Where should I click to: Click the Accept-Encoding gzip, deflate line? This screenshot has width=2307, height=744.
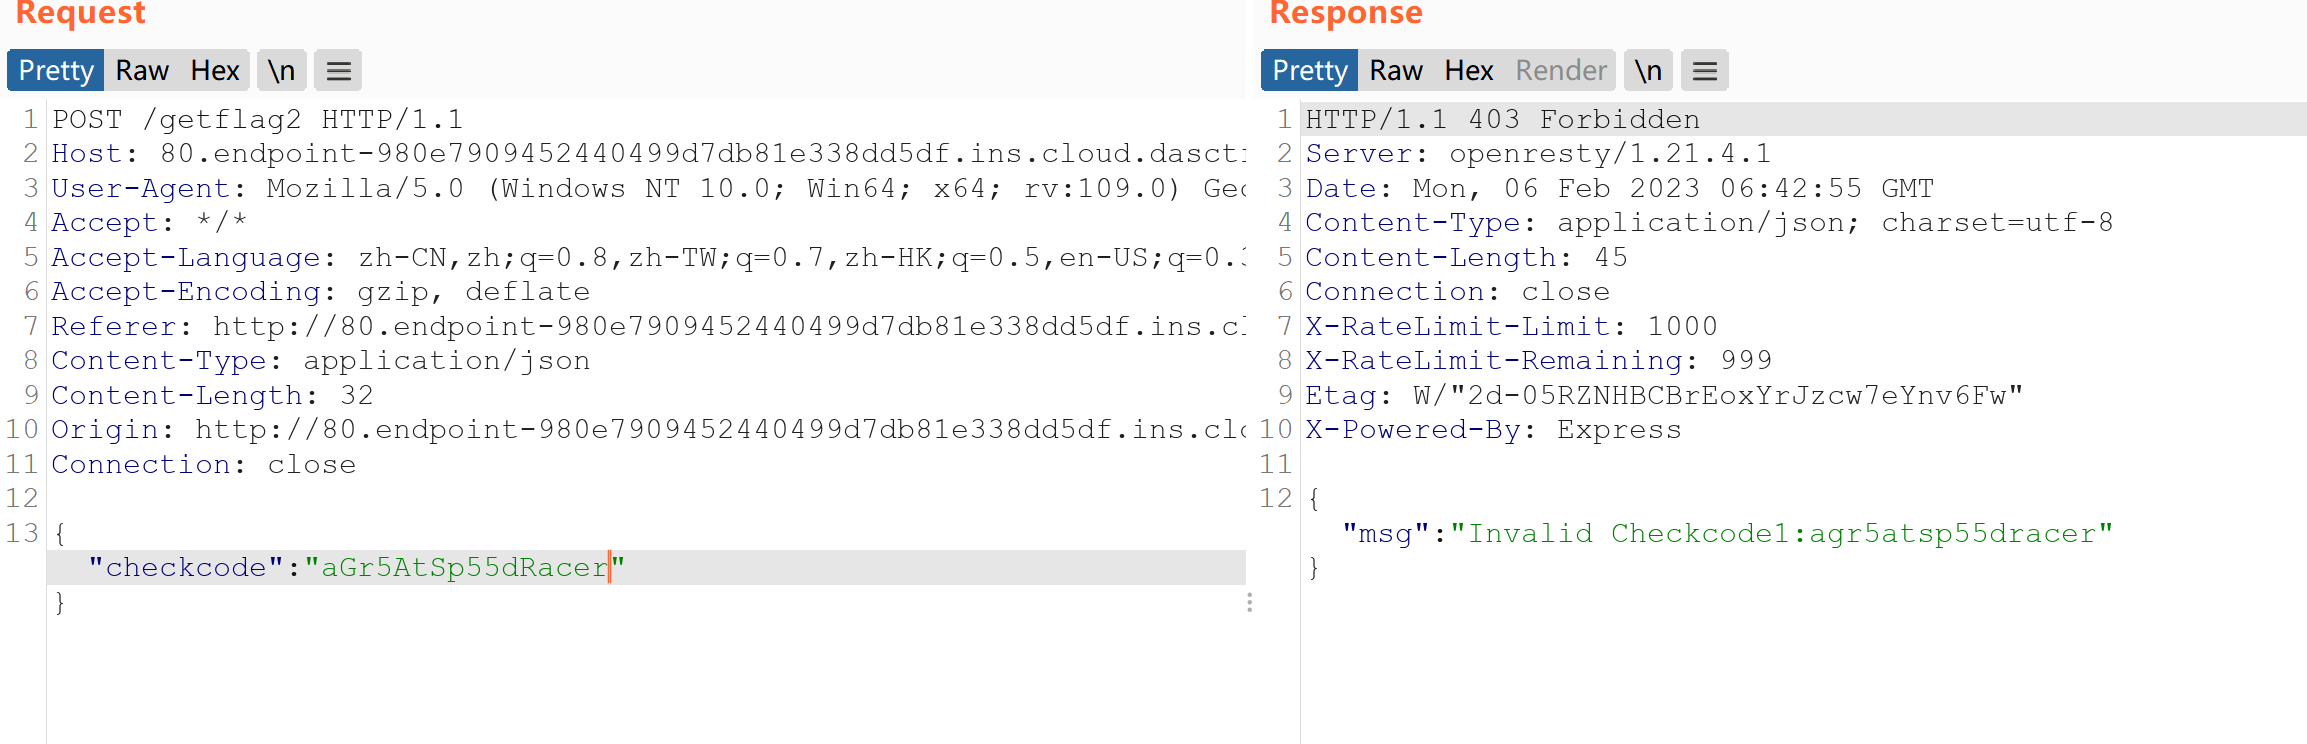click(321, 292)
